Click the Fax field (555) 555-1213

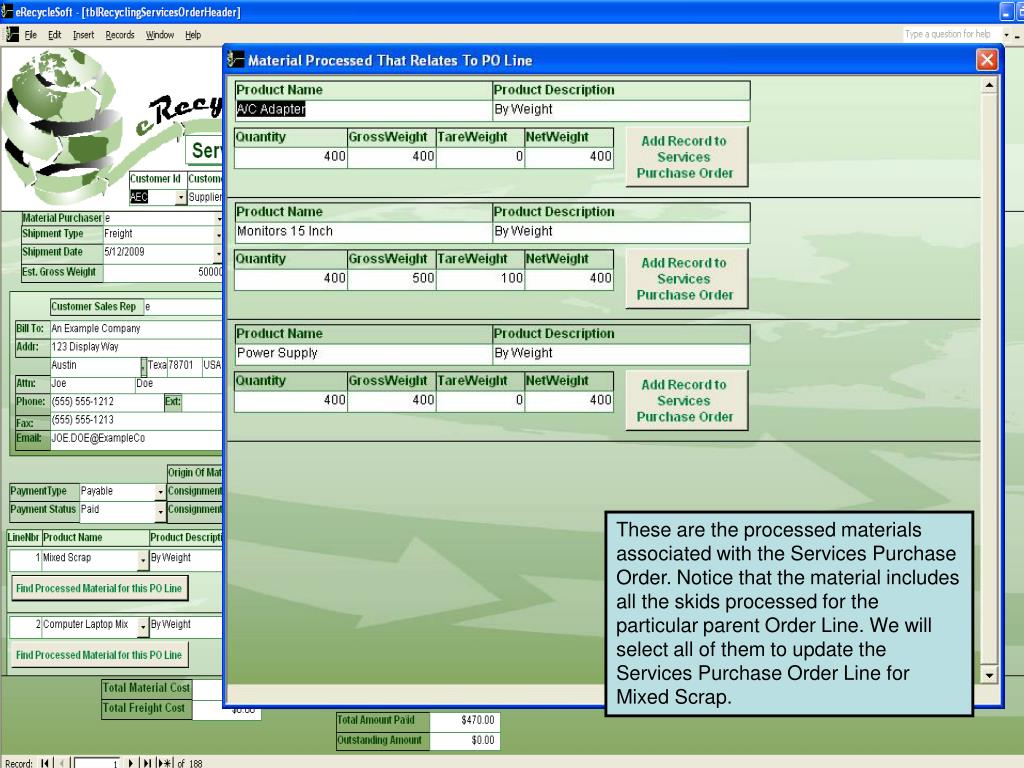tap(136, 420)
